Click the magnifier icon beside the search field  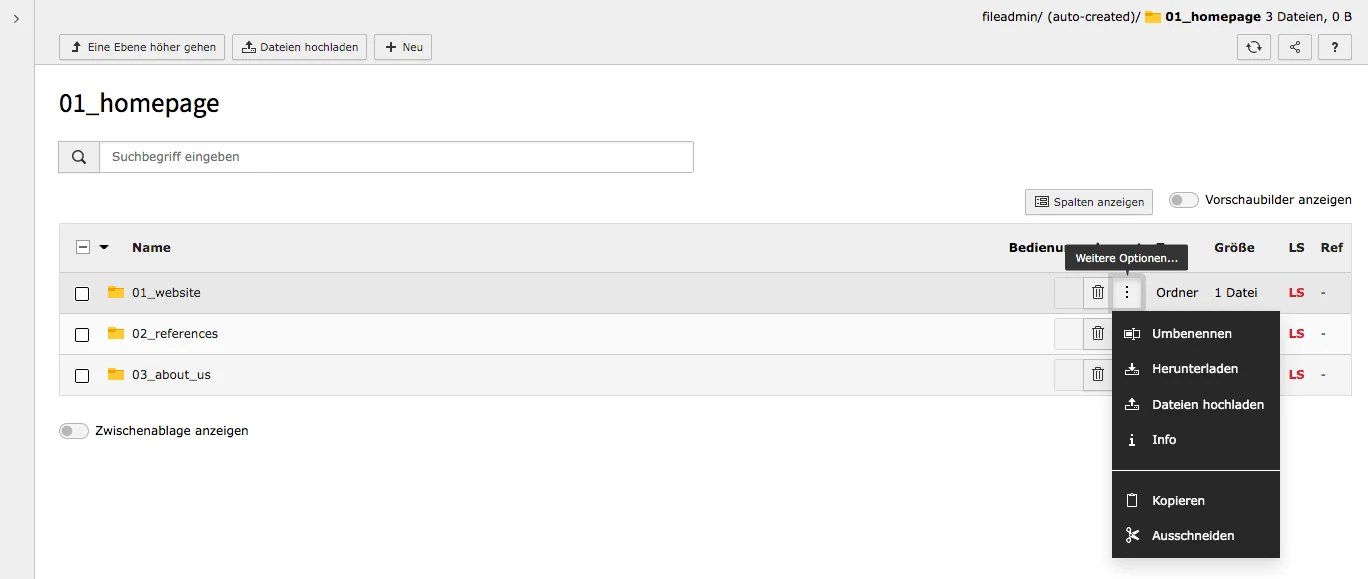(78, 156)
